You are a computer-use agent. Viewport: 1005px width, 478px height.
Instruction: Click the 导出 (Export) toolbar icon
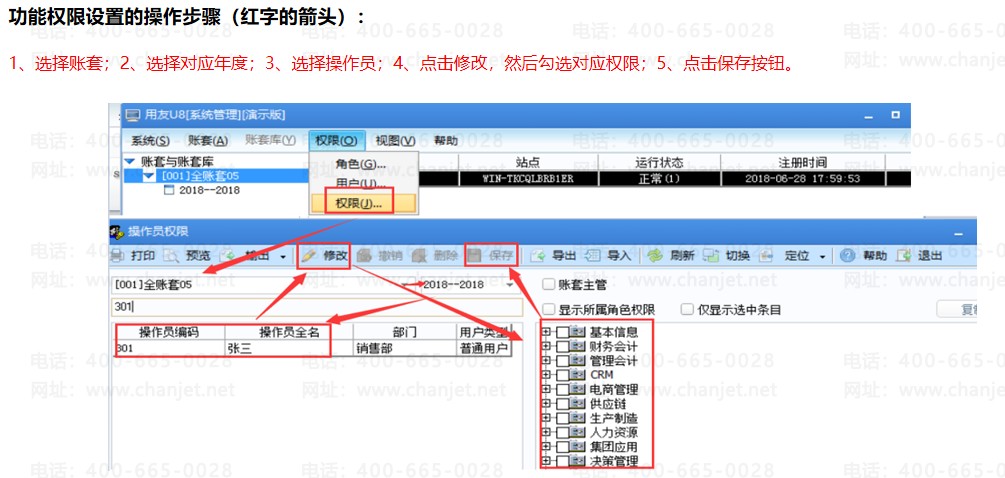point(539,256)
